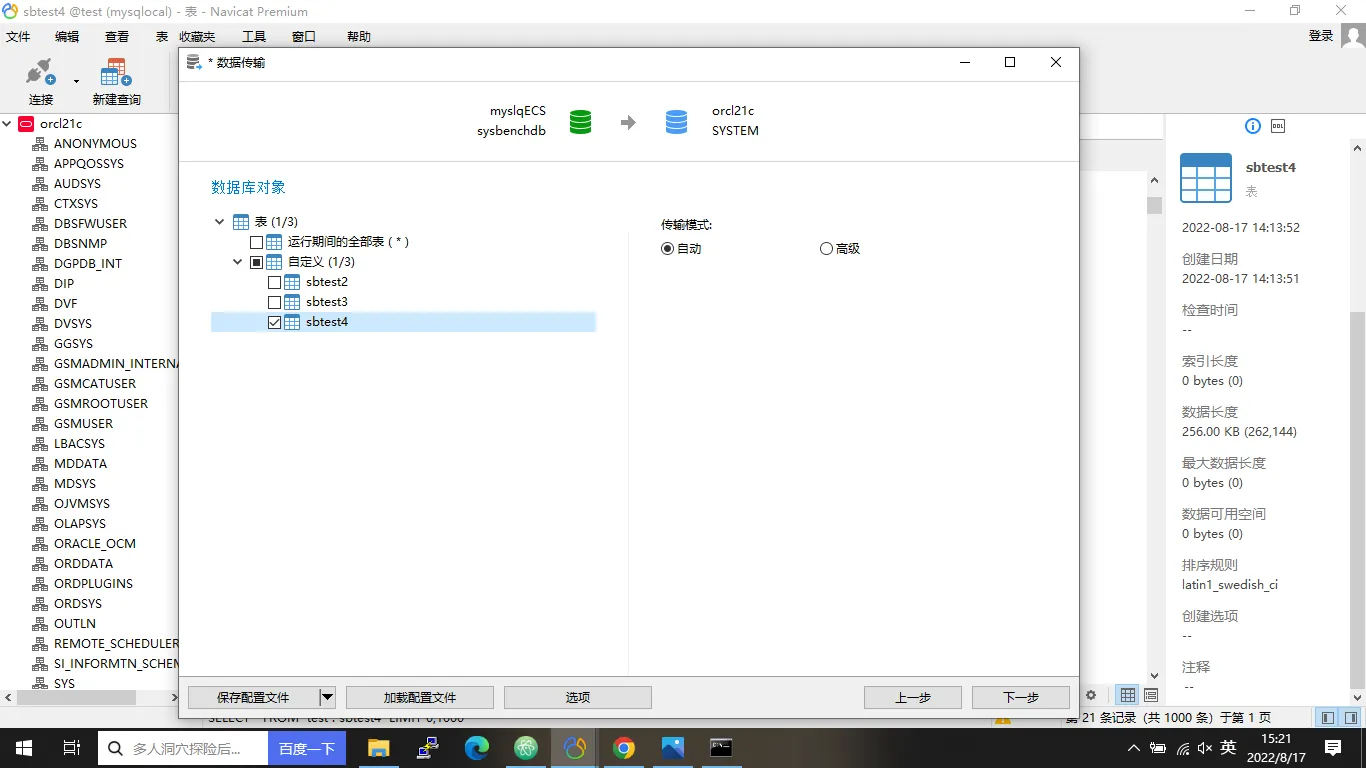Click the user avatar icon beside 登录
Screen dimensions: 1366x768
1353,36
